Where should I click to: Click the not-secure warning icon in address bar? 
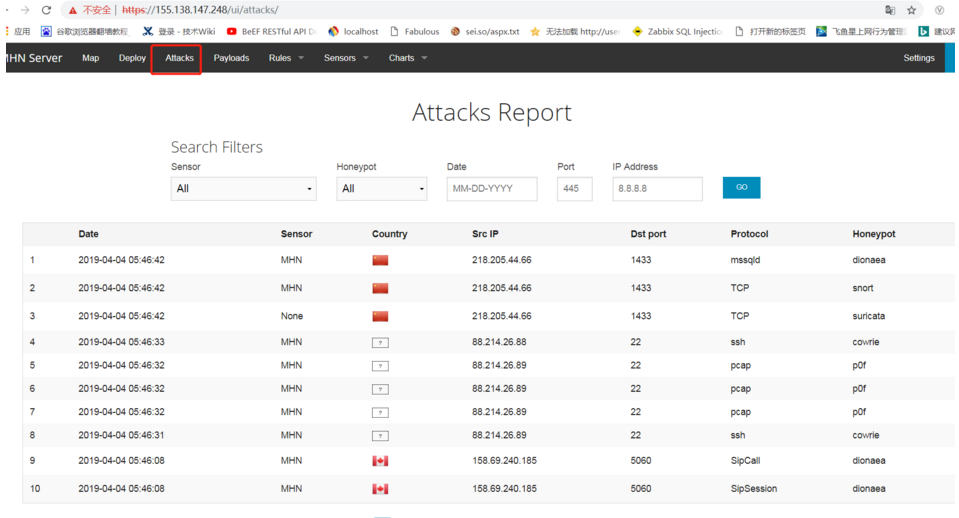(x=72, y=10)
